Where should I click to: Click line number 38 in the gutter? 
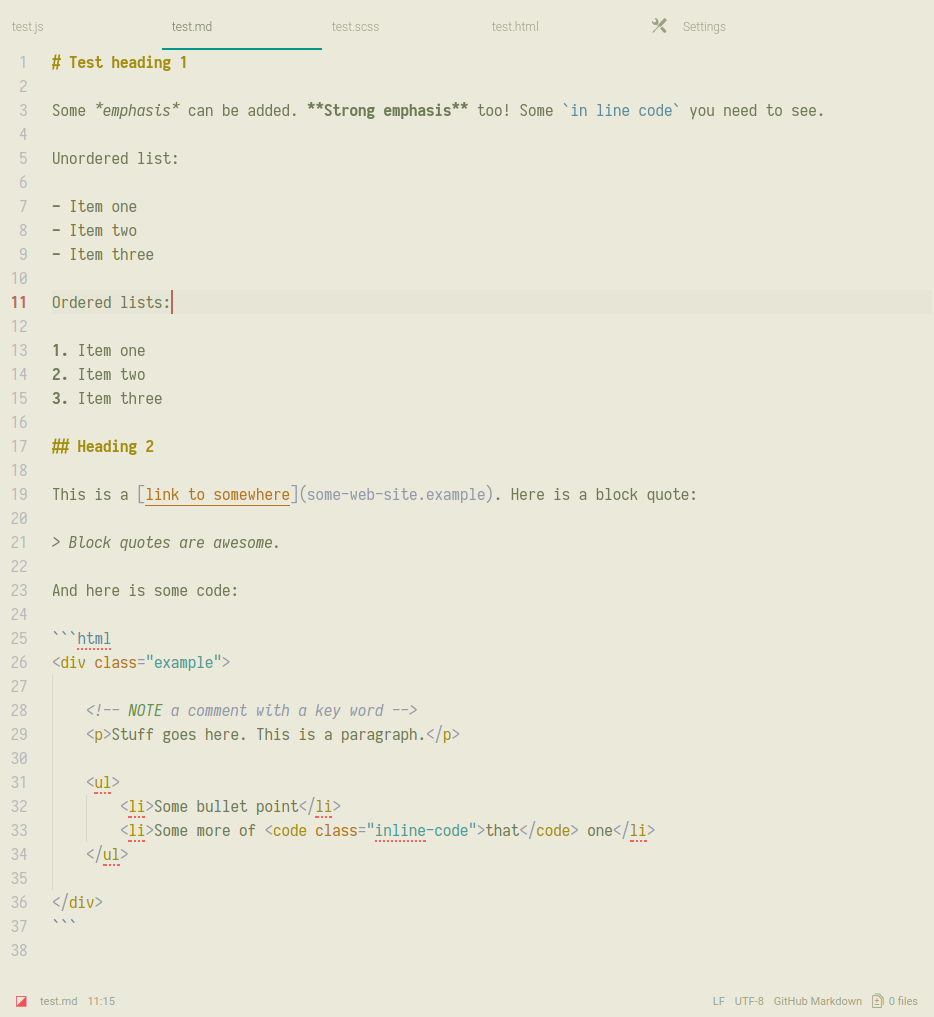coord(19,950)
